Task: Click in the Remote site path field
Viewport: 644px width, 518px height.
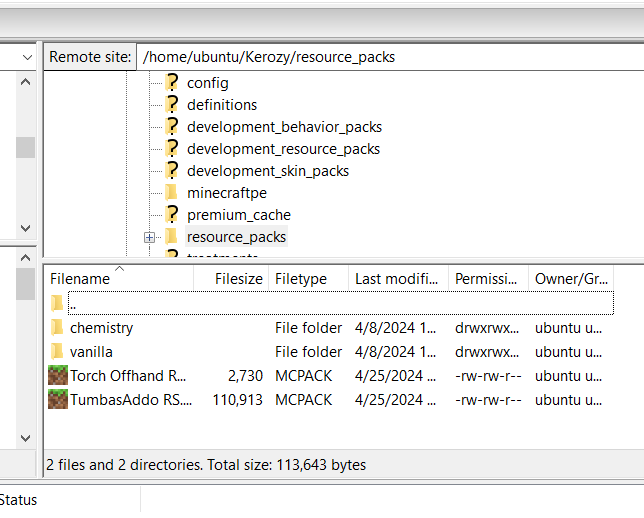Action: [x=380, y=57]
